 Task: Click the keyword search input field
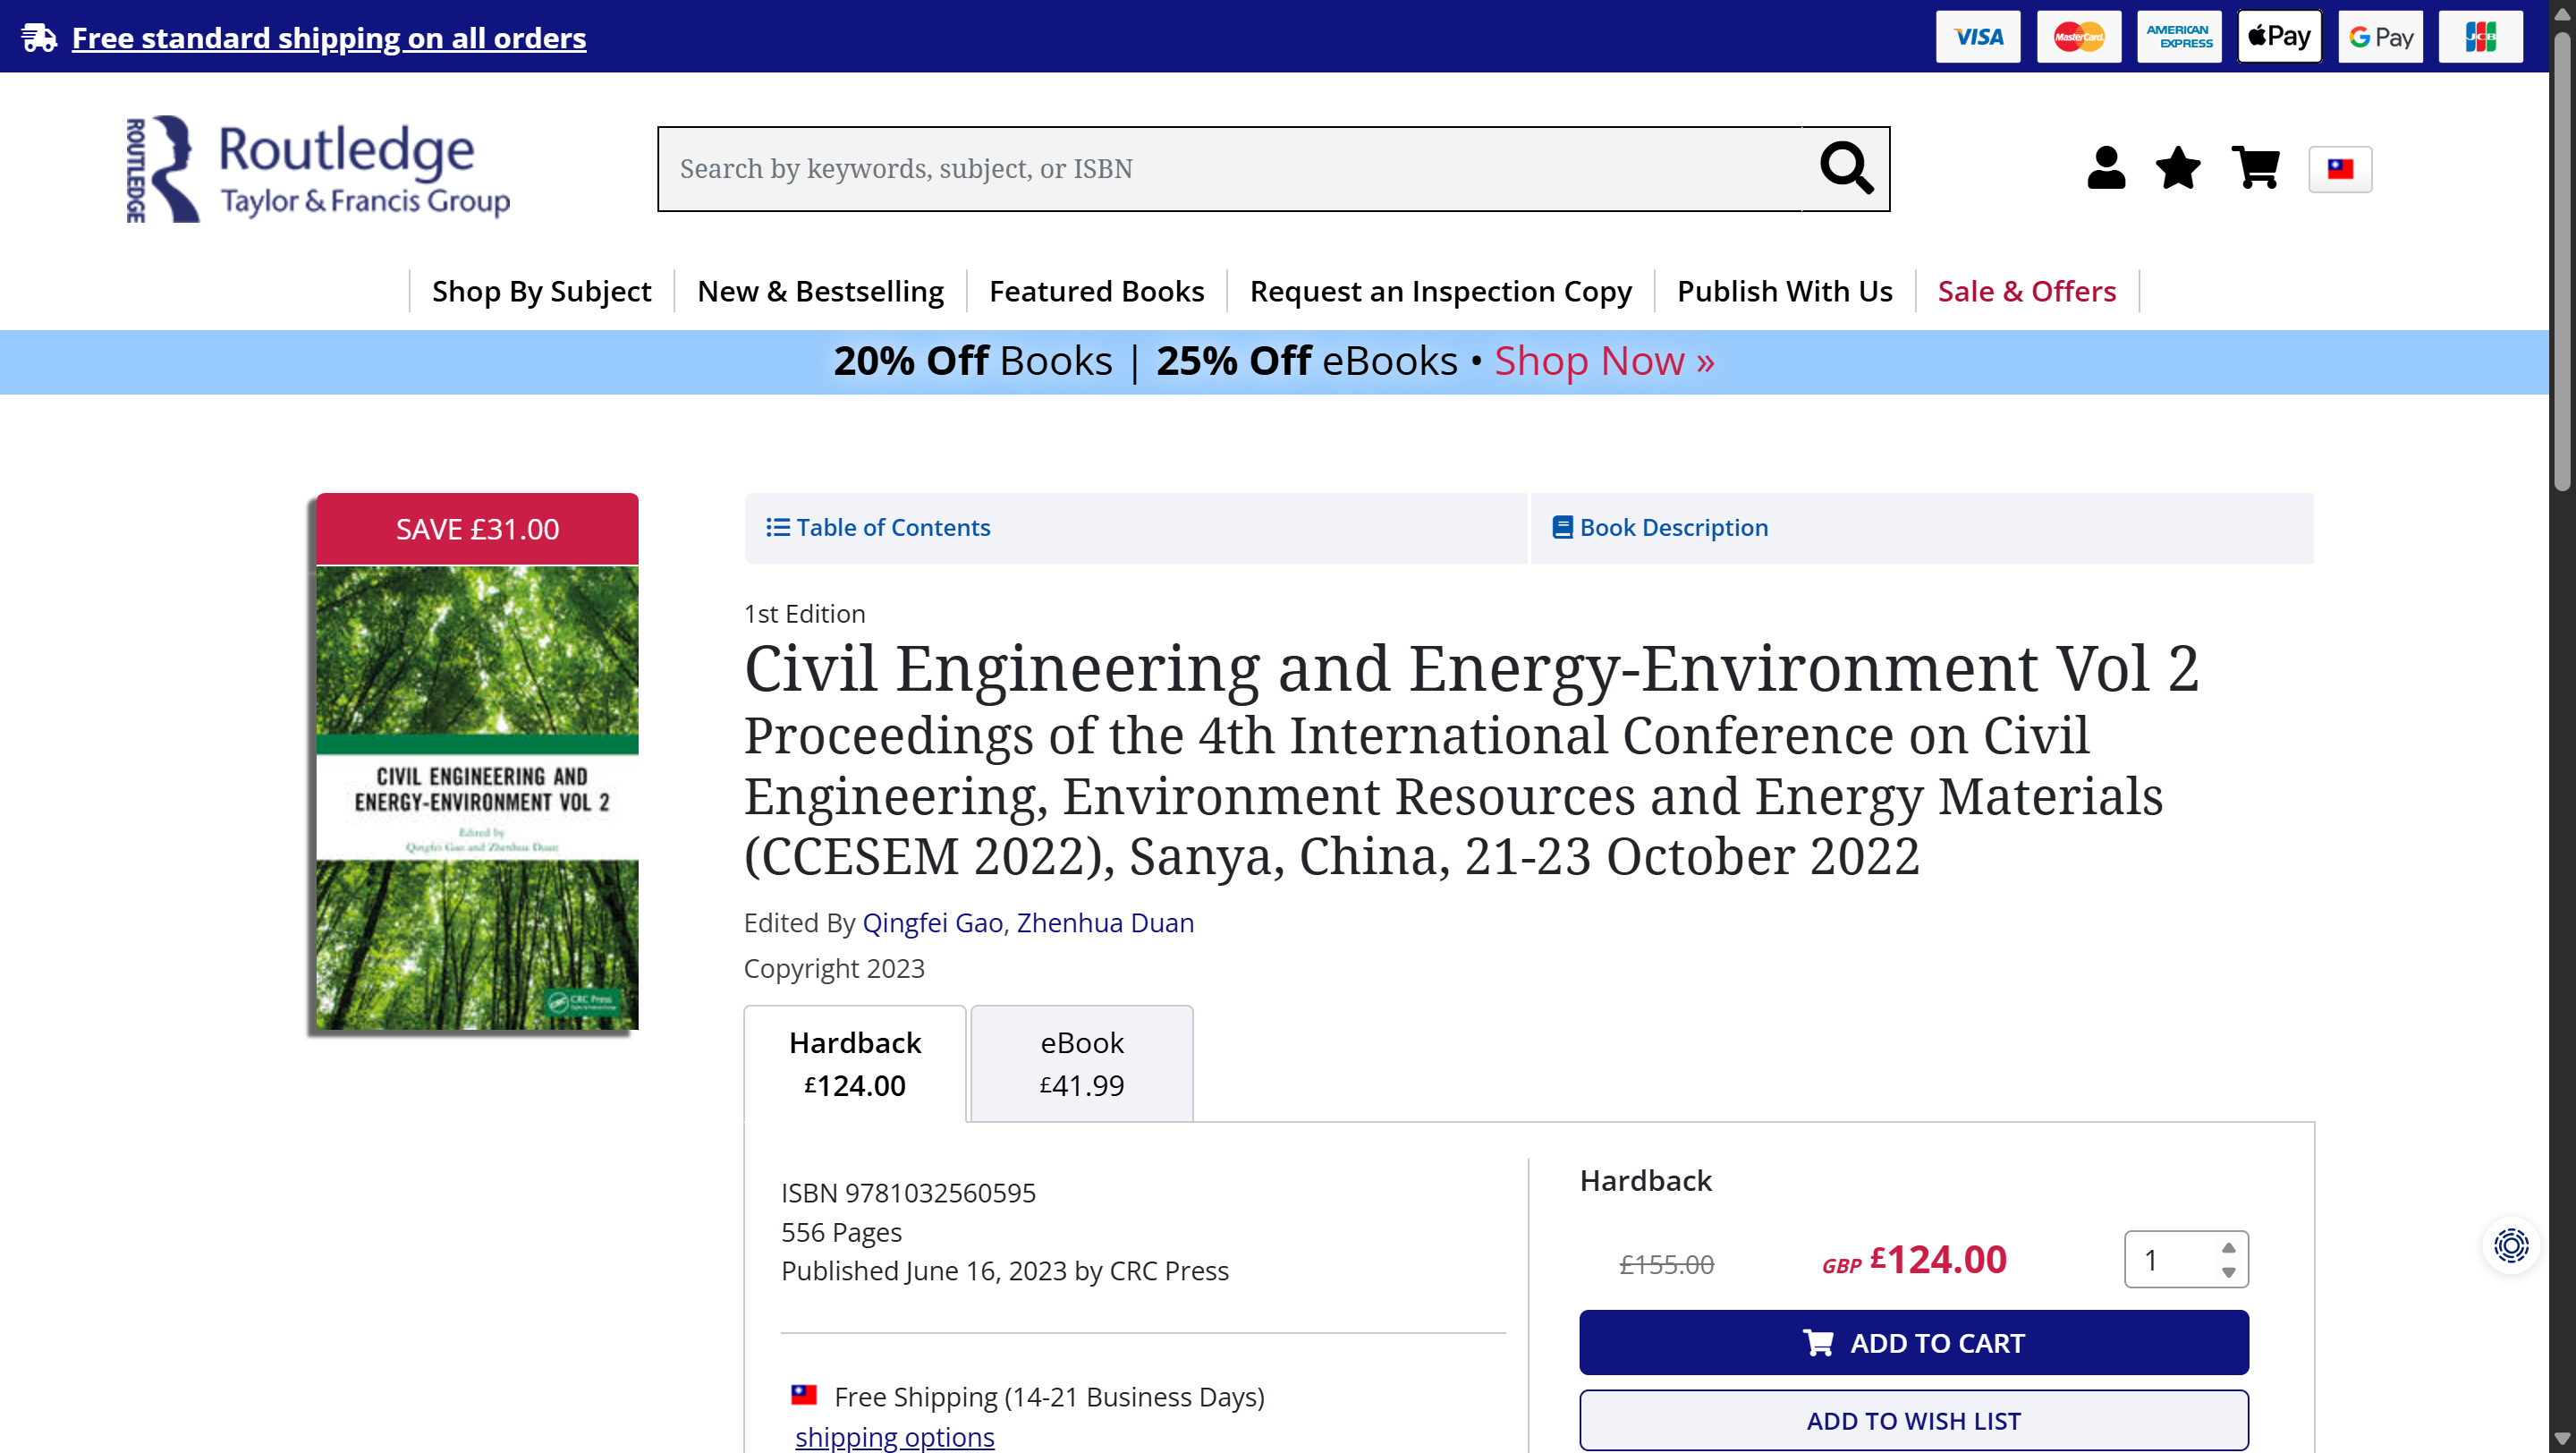point(1230,169)
